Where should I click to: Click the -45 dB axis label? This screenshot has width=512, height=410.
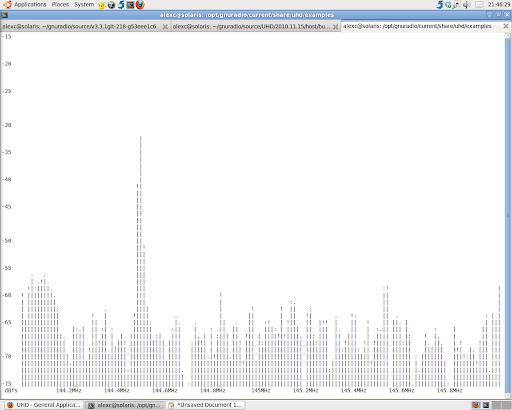click(7, 207)
